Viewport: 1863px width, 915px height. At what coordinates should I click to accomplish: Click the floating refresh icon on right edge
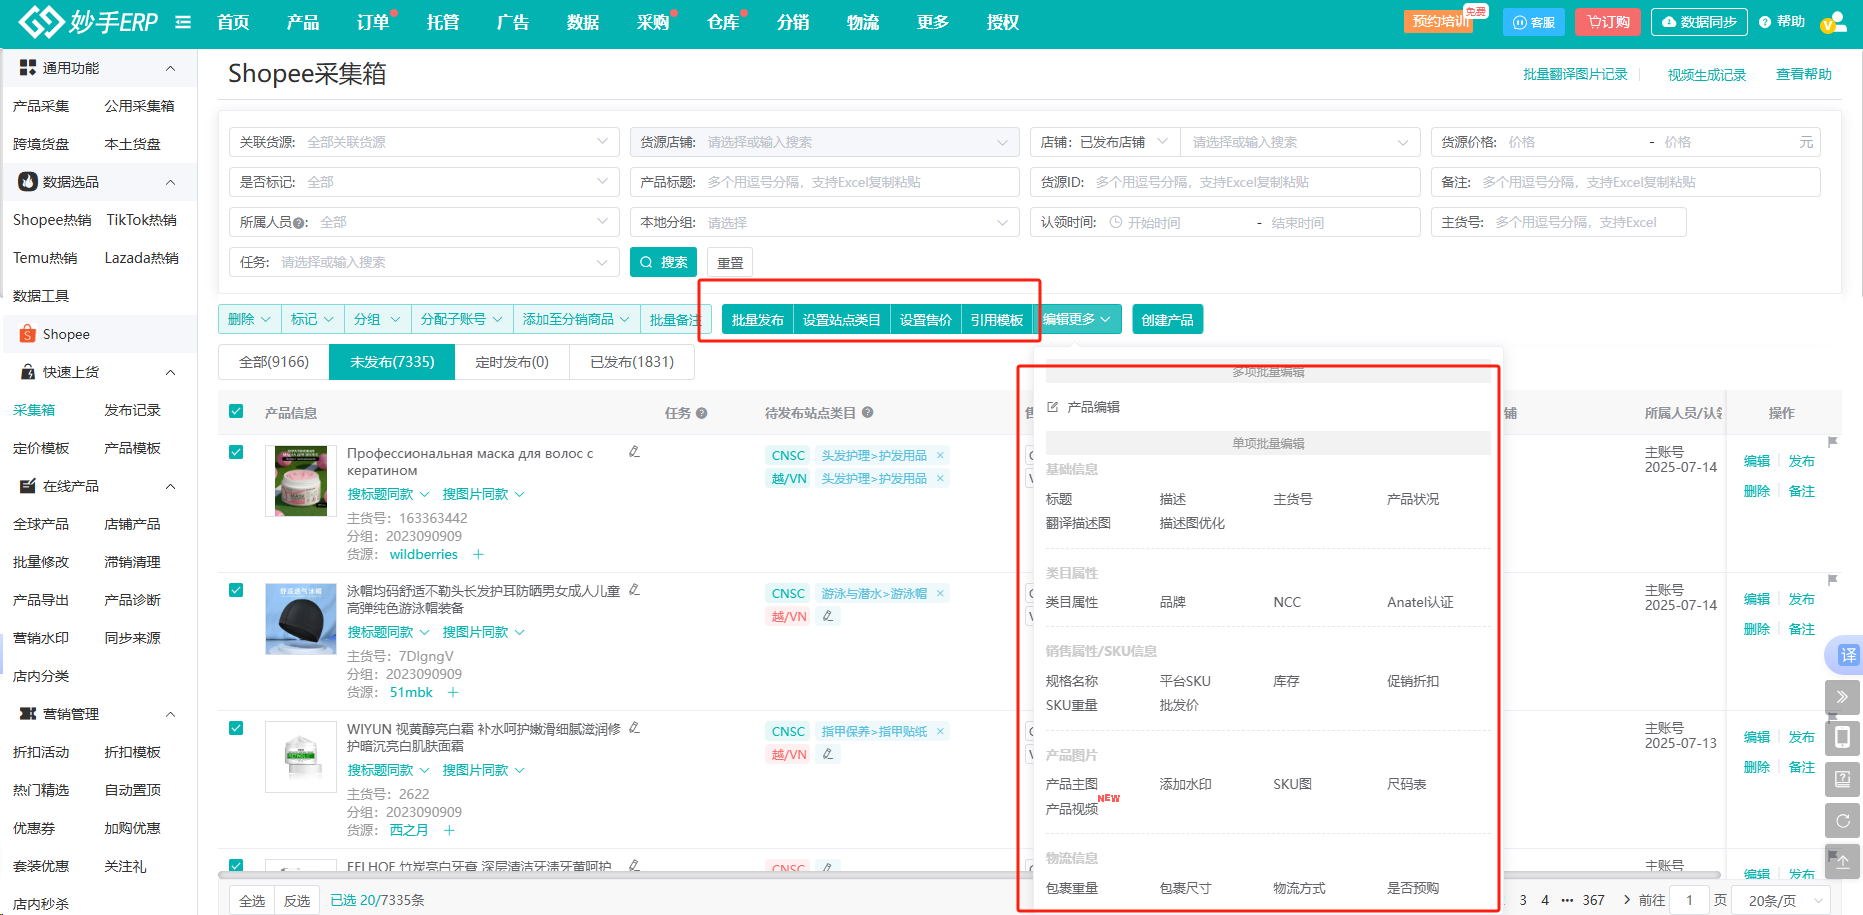pos(1842,821)
